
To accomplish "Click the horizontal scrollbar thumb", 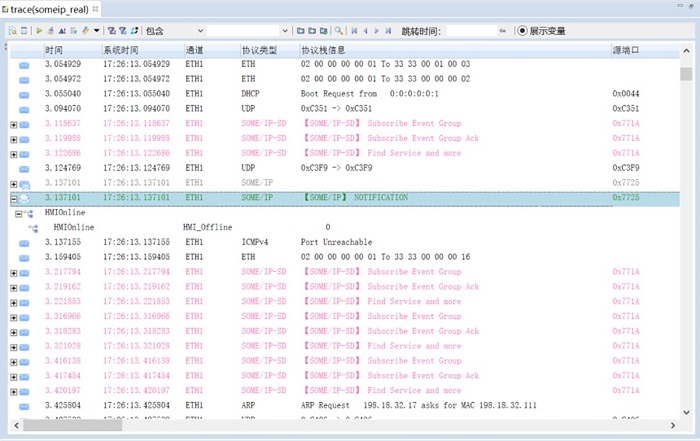I will (73, 426).
